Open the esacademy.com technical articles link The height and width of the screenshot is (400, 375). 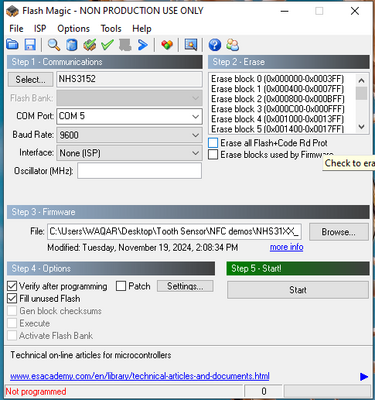140,376
